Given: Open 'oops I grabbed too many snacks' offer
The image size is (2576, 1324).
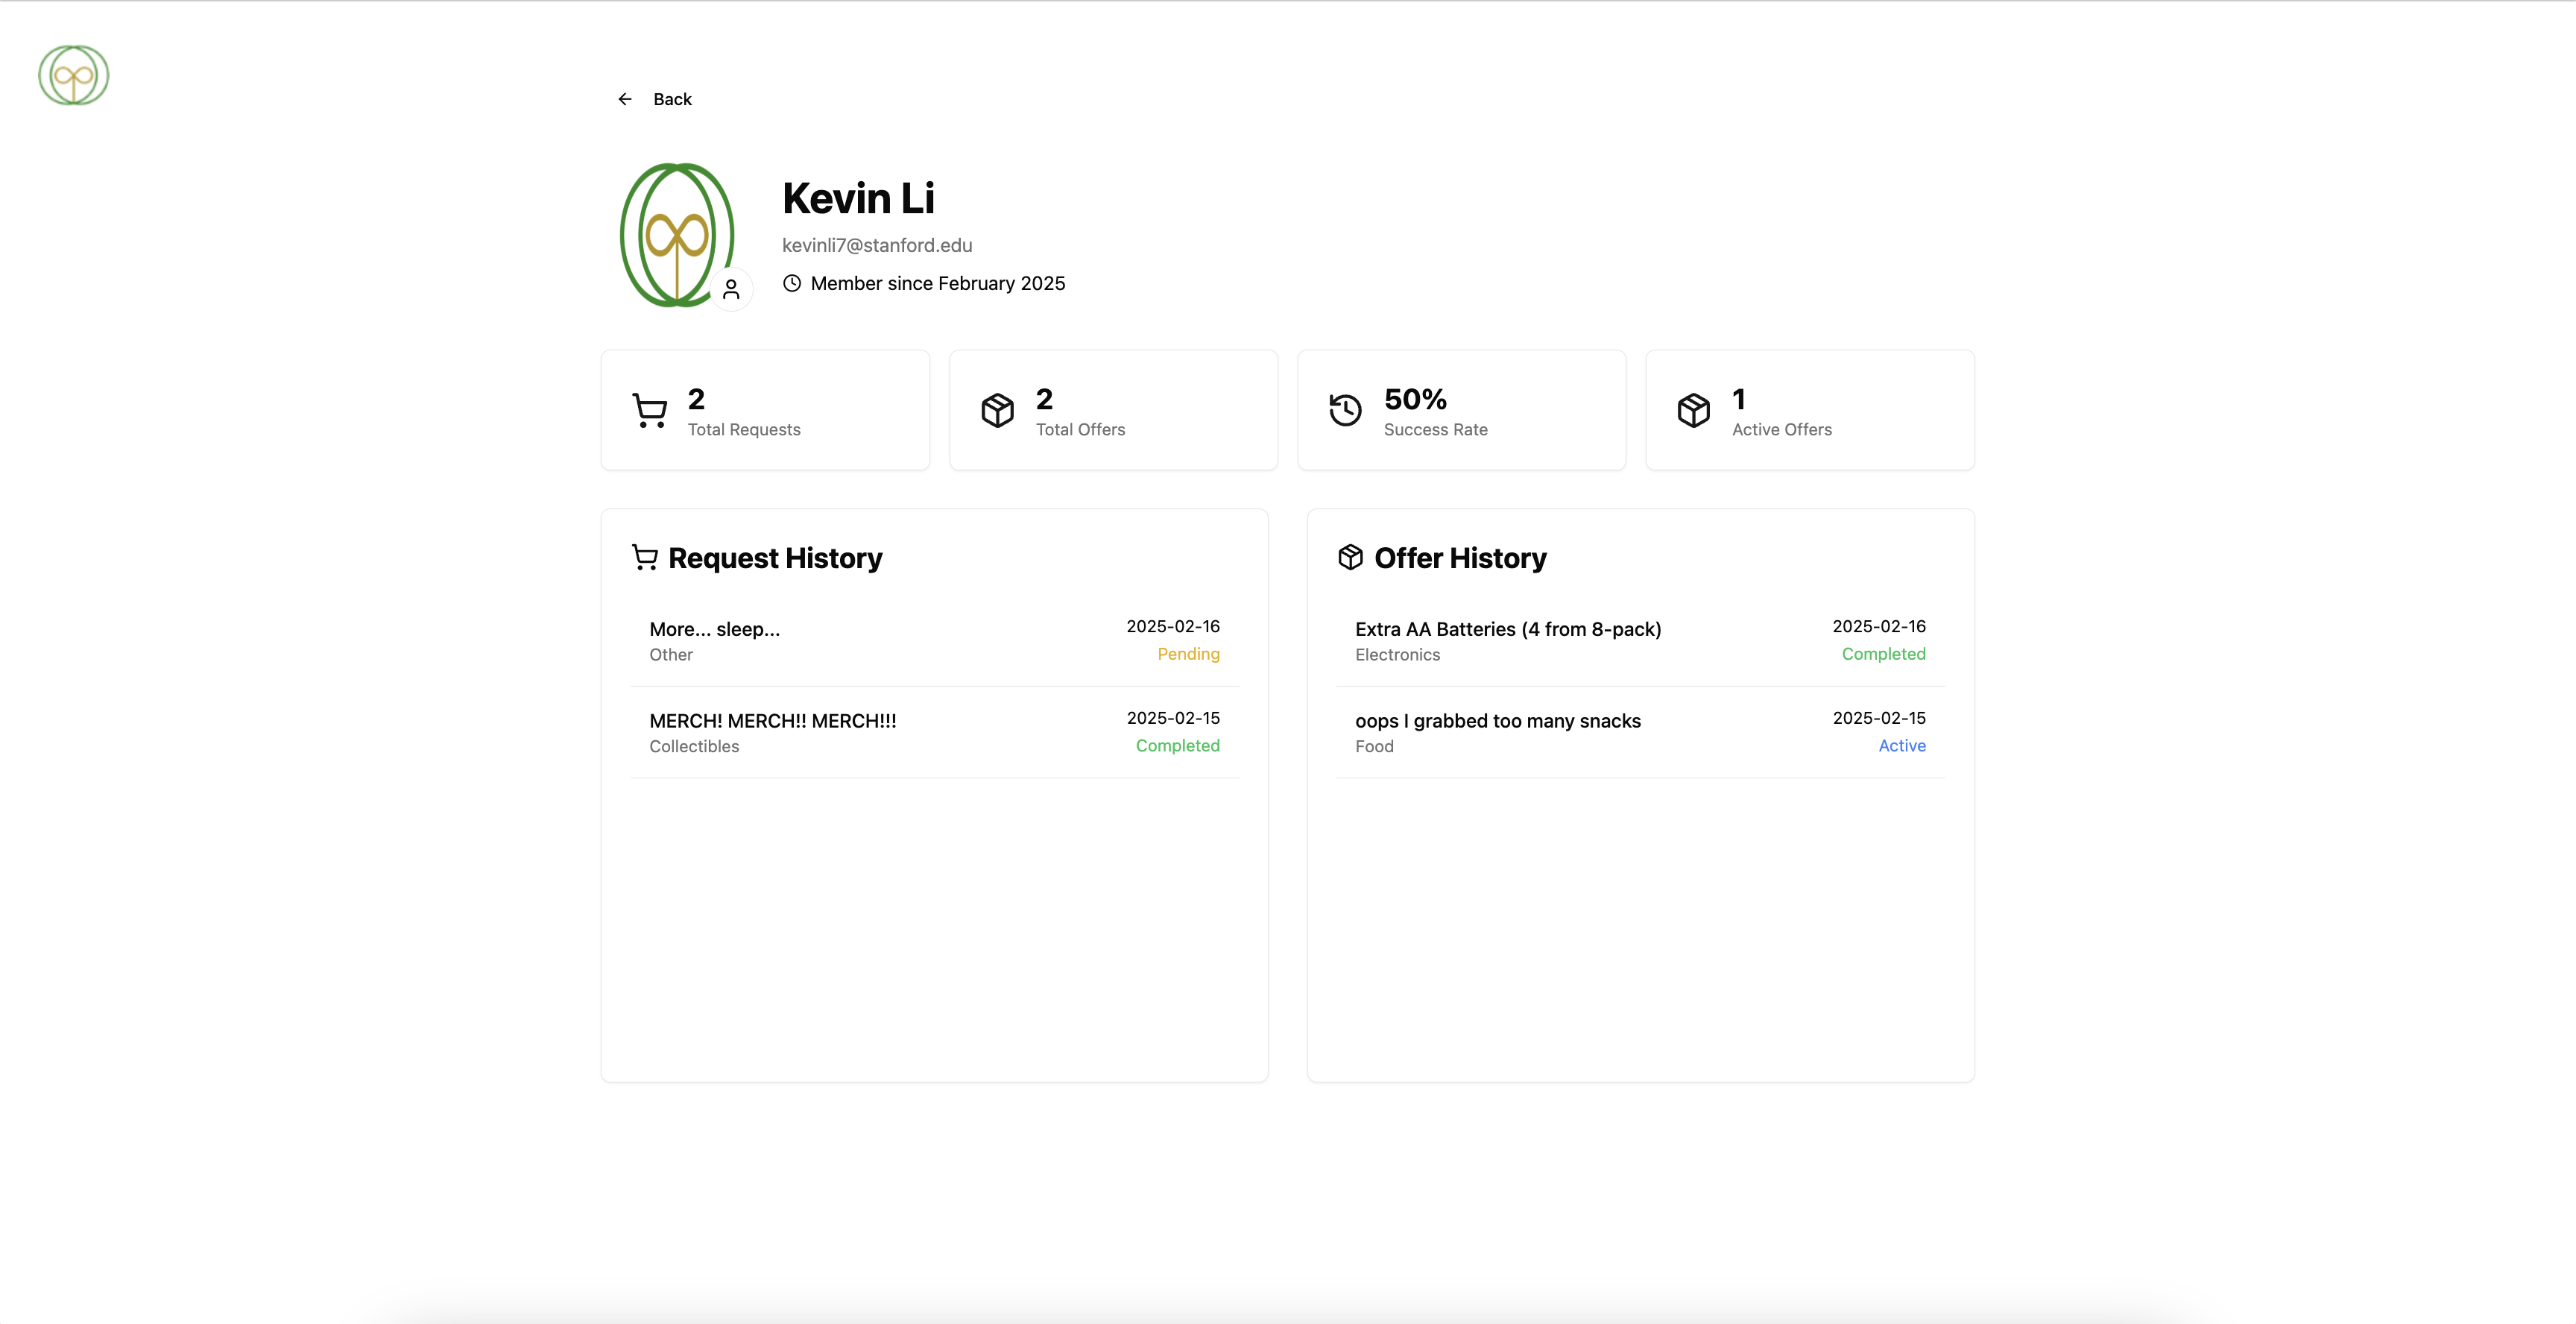Looking at the screenshot, I should pos(1497,721).
